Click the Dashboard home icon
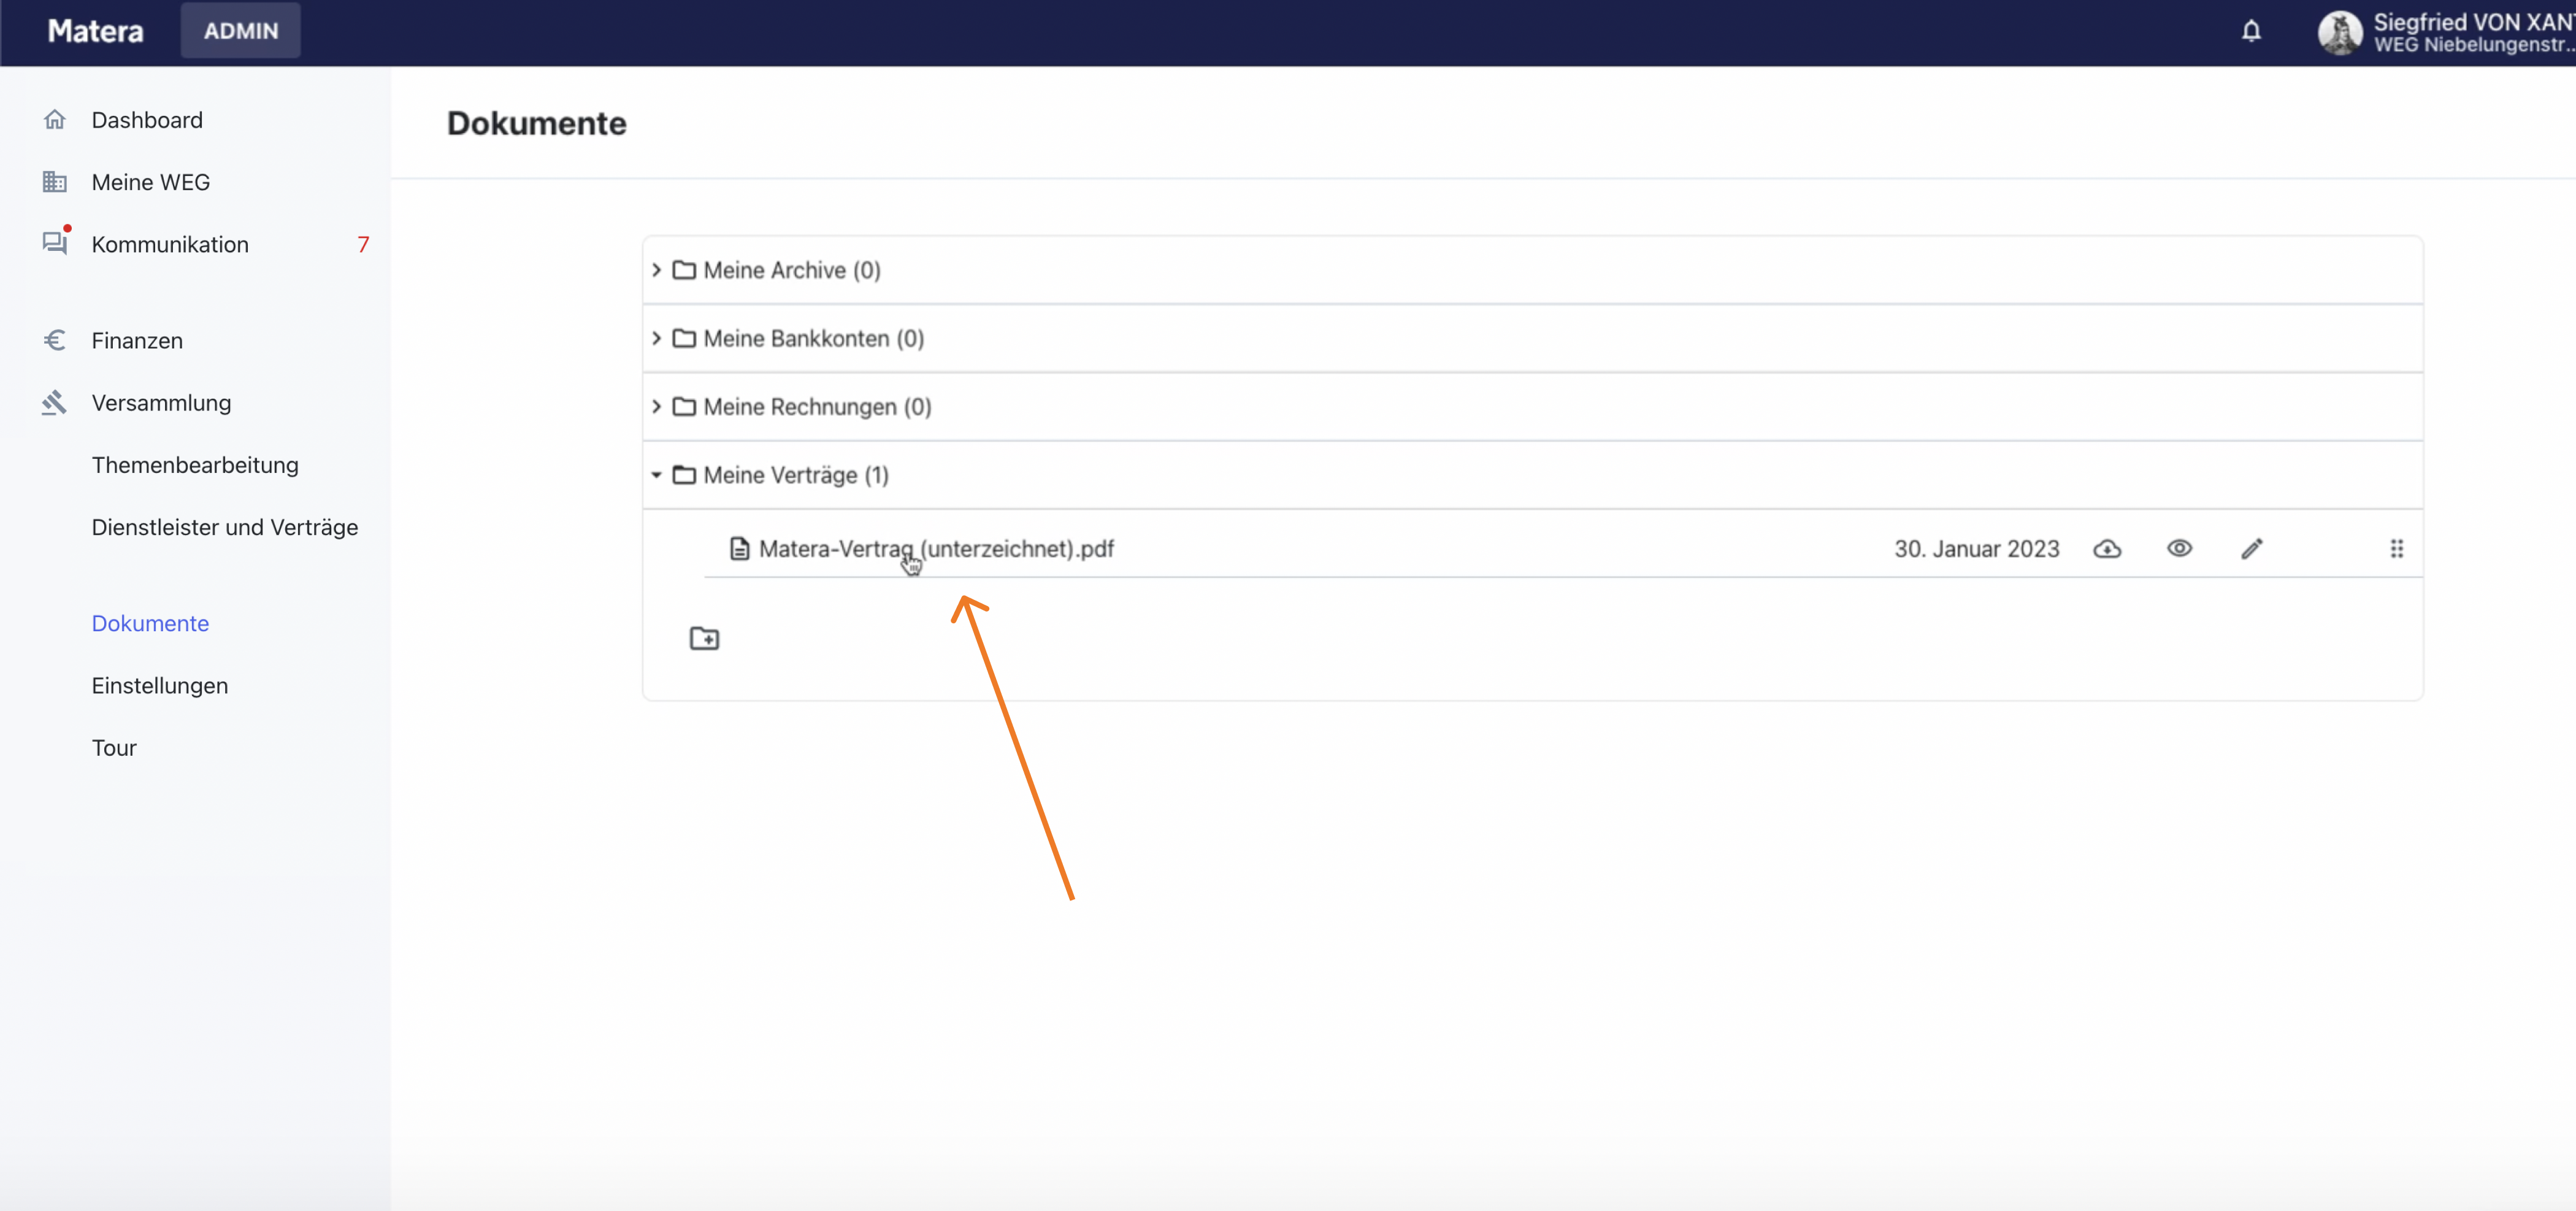Image resolution: width=2576 pixels, height=1211 pixels. 55,120
